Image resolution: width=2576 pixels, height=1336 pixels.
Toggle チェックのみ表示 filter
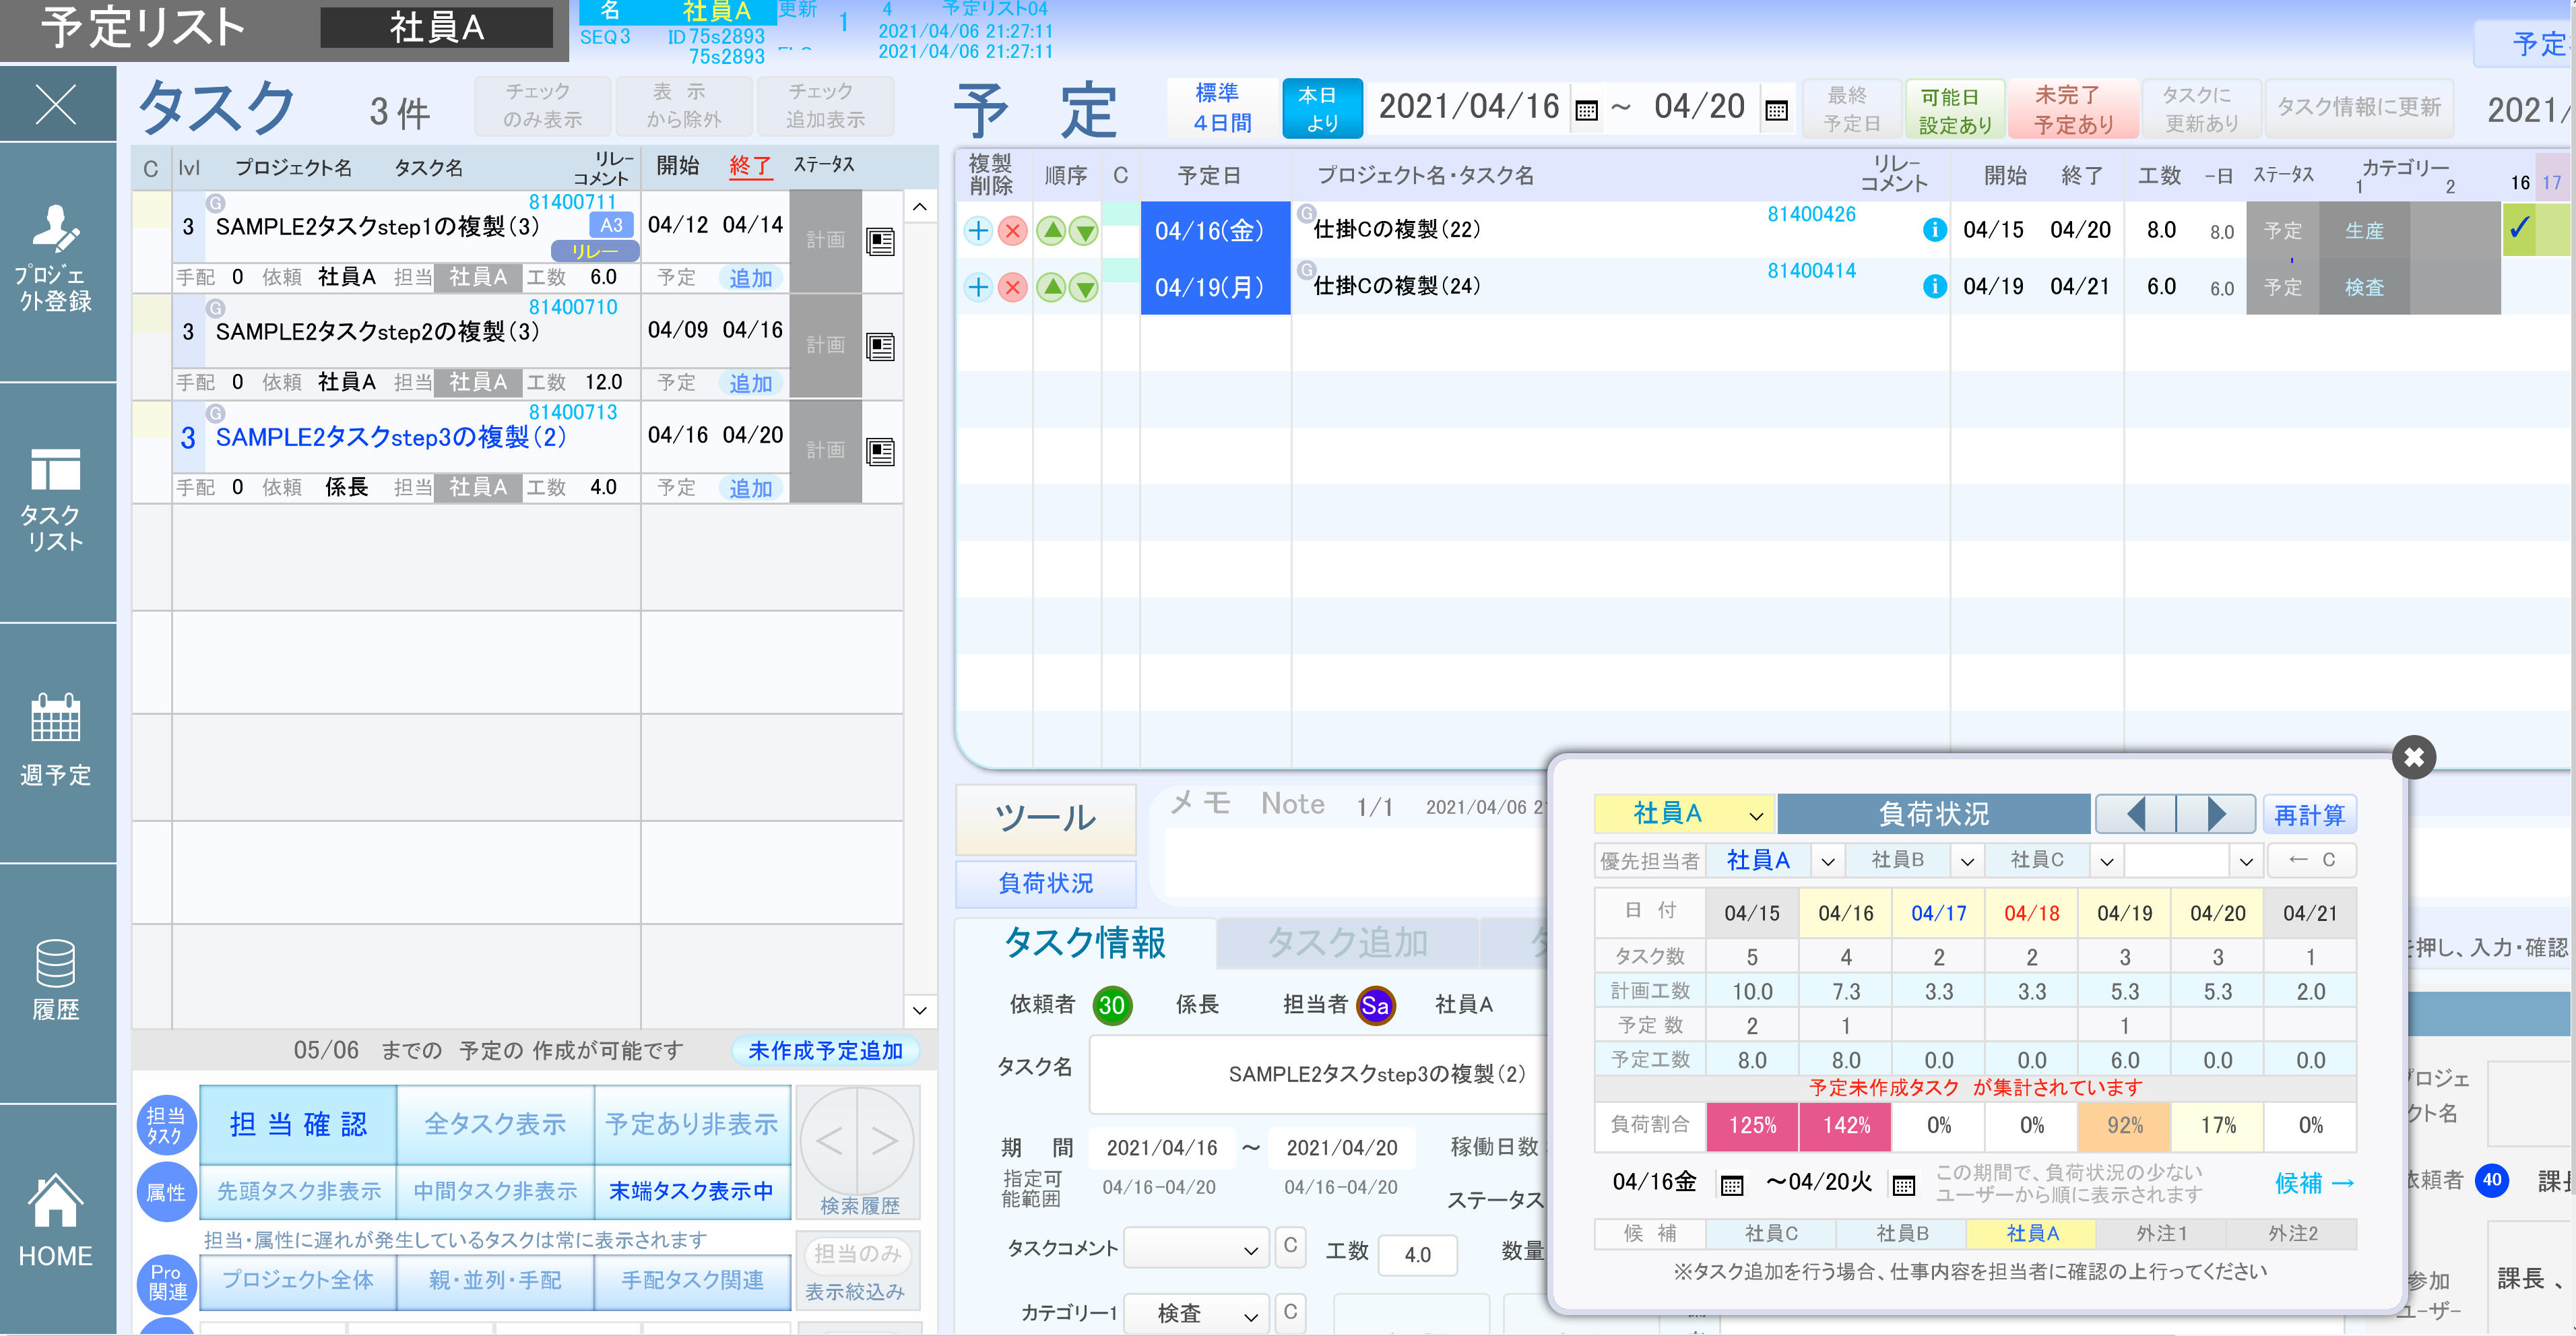click(542, 106)
